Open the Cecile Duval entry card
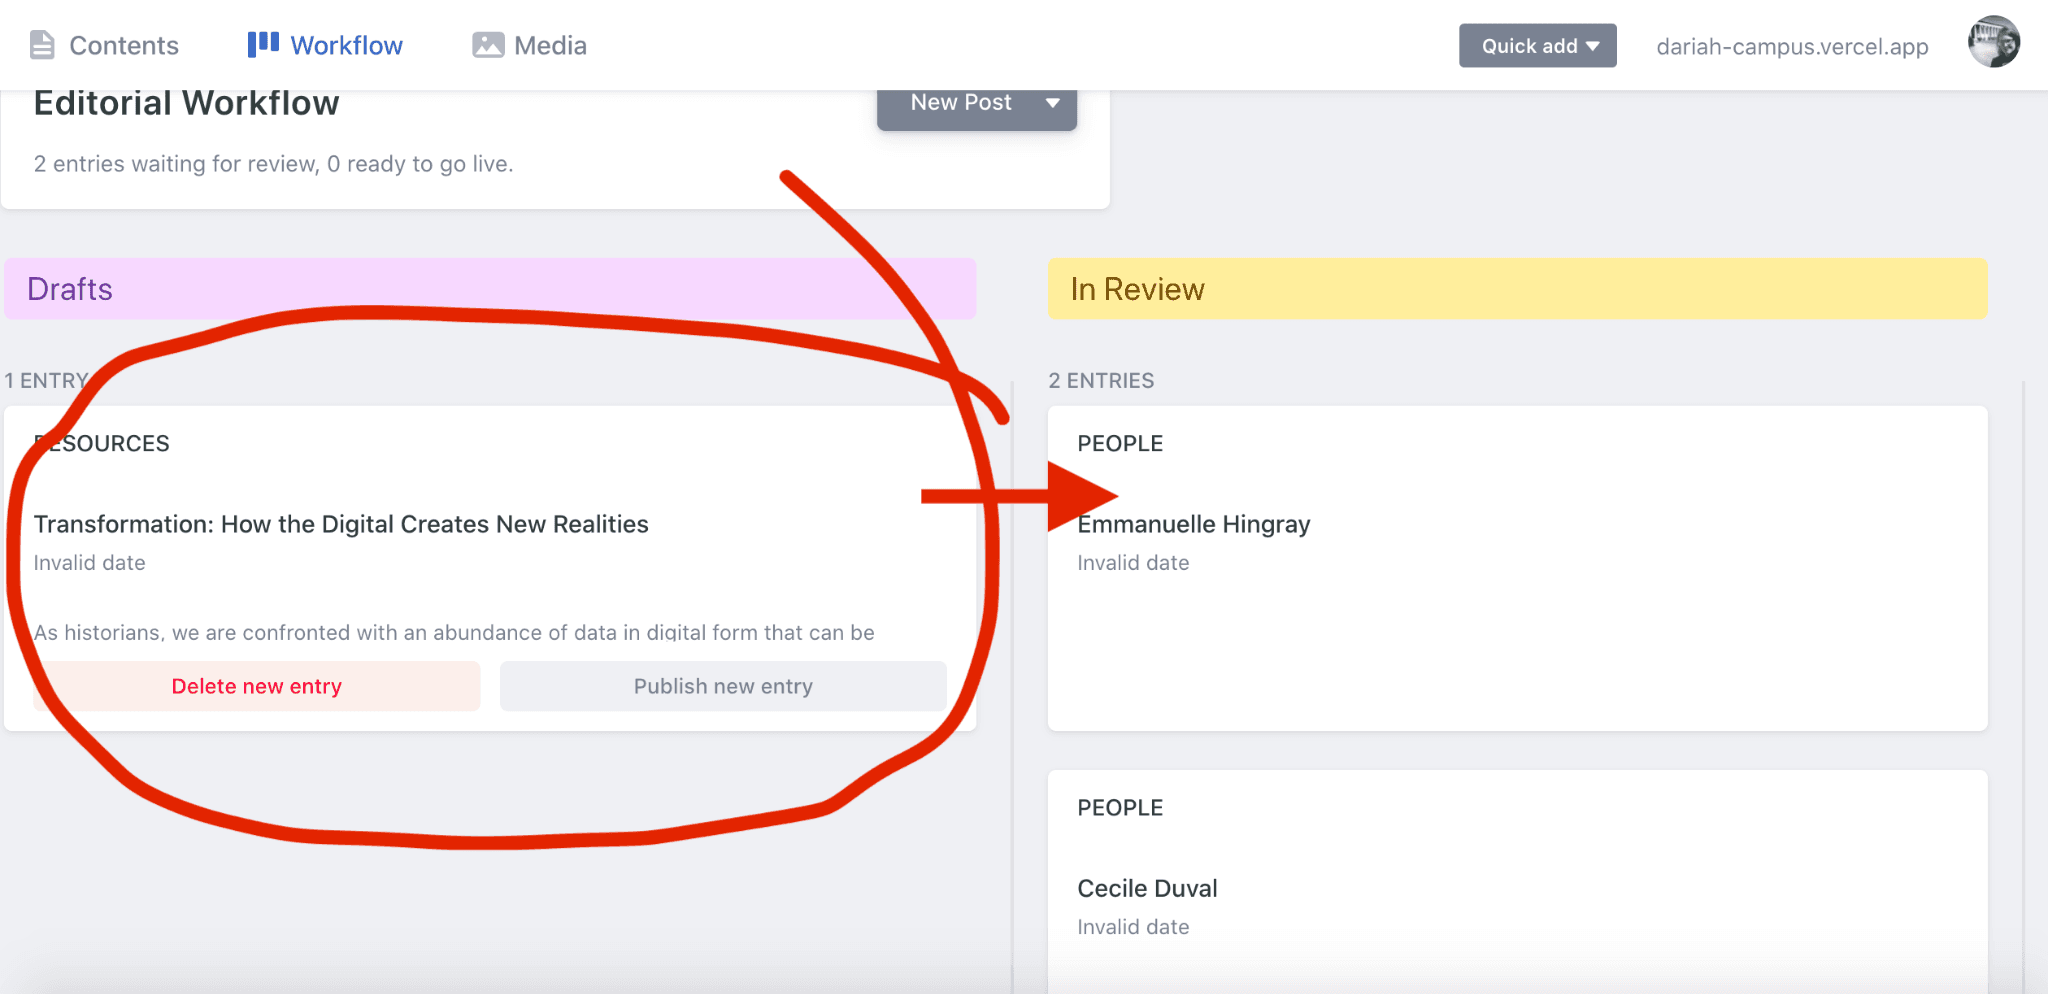This screenshot has height=994, width=2048. [x=1147, y=888]
